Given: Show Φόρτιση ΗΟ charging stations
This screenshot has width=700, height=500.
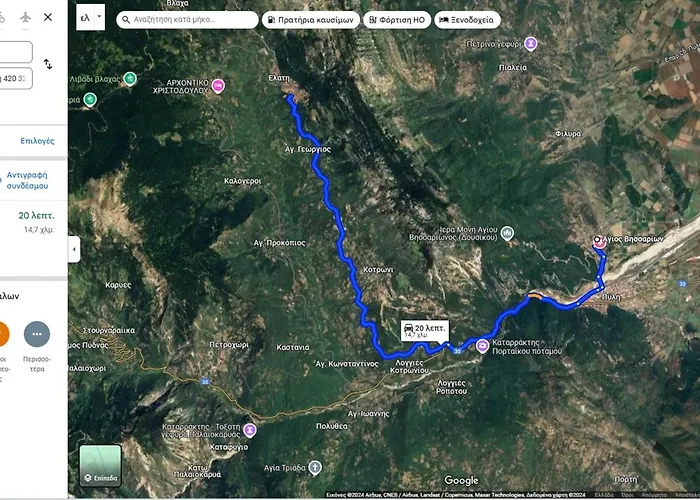Looking at the screenshot, I should (397, 20).
